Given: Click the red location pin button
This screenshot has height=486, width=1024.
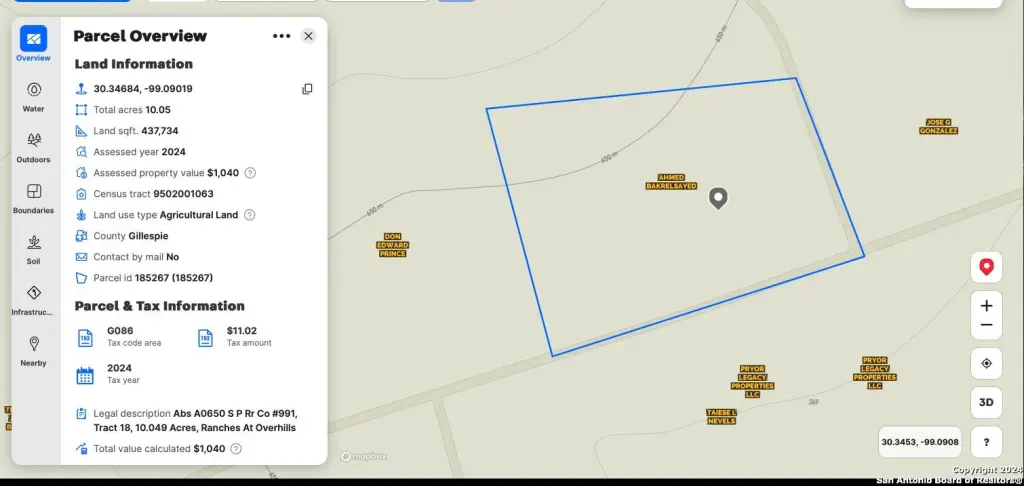Looking at the screenshot, I should pos(986,267).
